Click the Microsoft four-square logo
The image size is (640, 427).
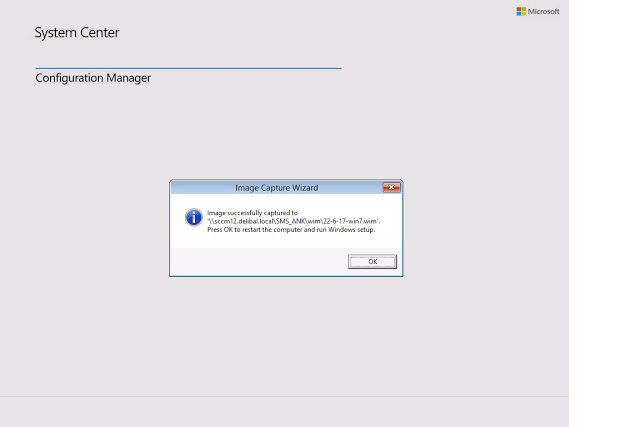(x=521, y=11)
